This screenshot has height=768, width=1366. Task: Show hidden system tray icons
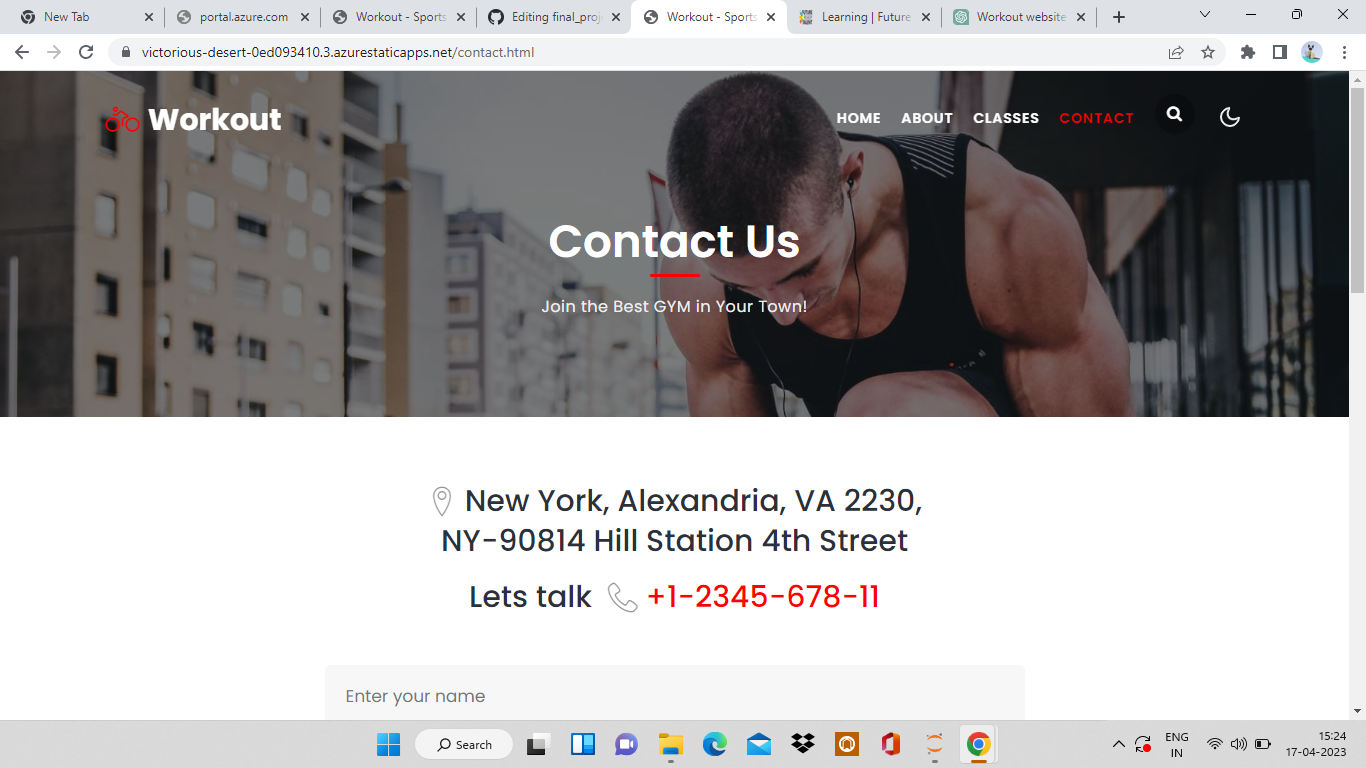coord(1119,744)
